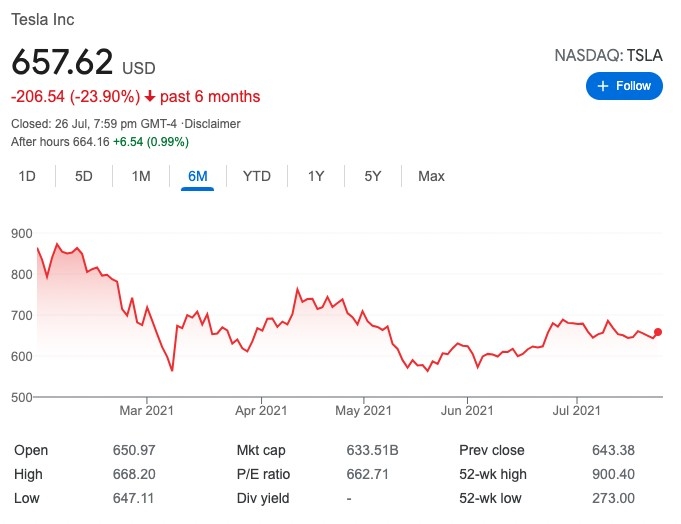Select the 1D time range tab
This screenshot has height=524, width=681.
pyautogui.click(x=27, y=176)
